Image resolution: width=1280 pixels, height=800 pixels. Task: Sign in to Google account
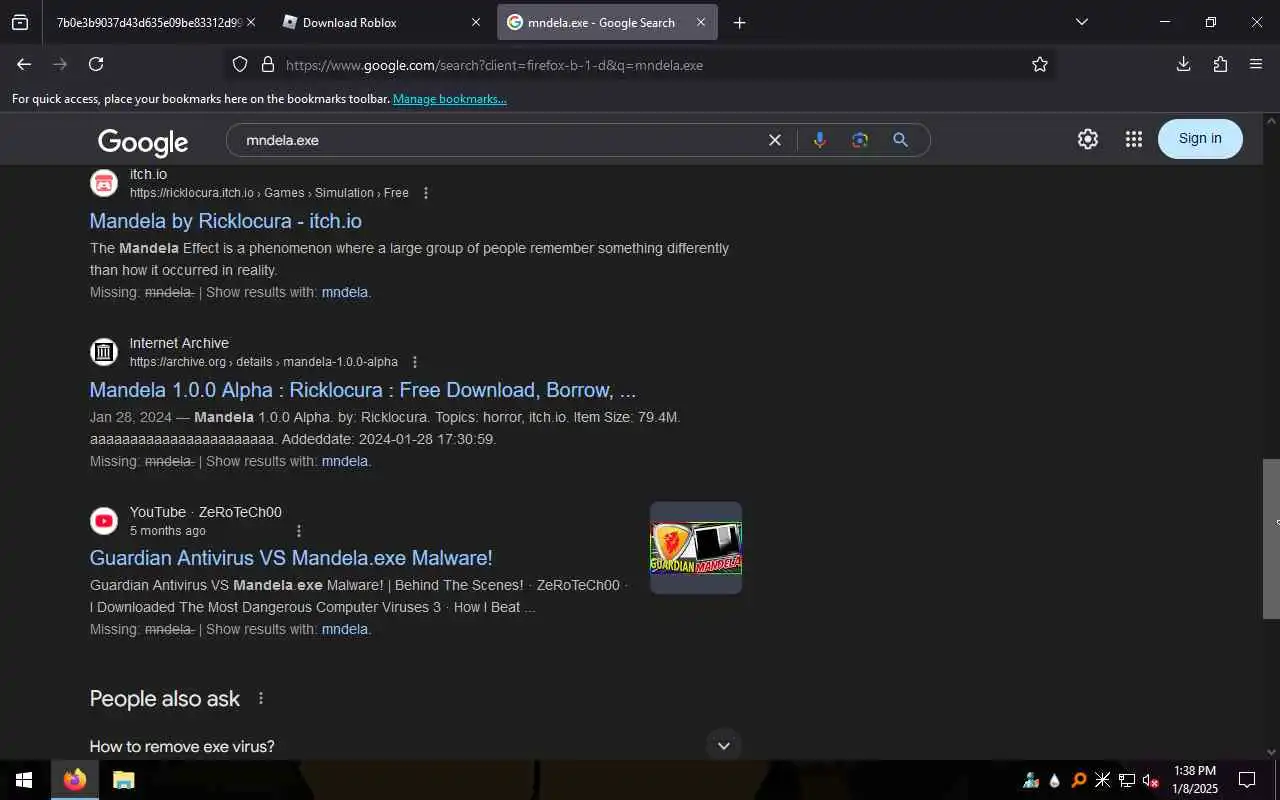(x=1200, y=138)
